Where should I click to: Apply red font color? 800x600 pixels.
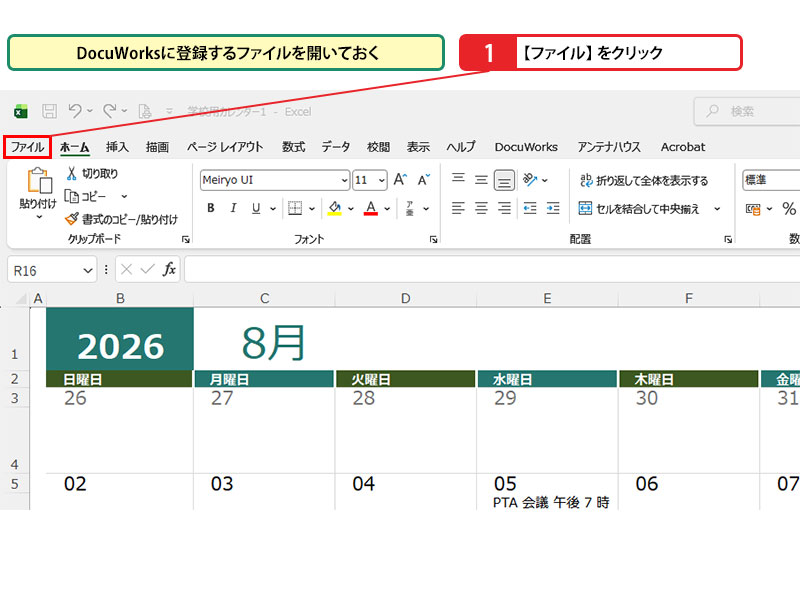(x=371, y=208)
